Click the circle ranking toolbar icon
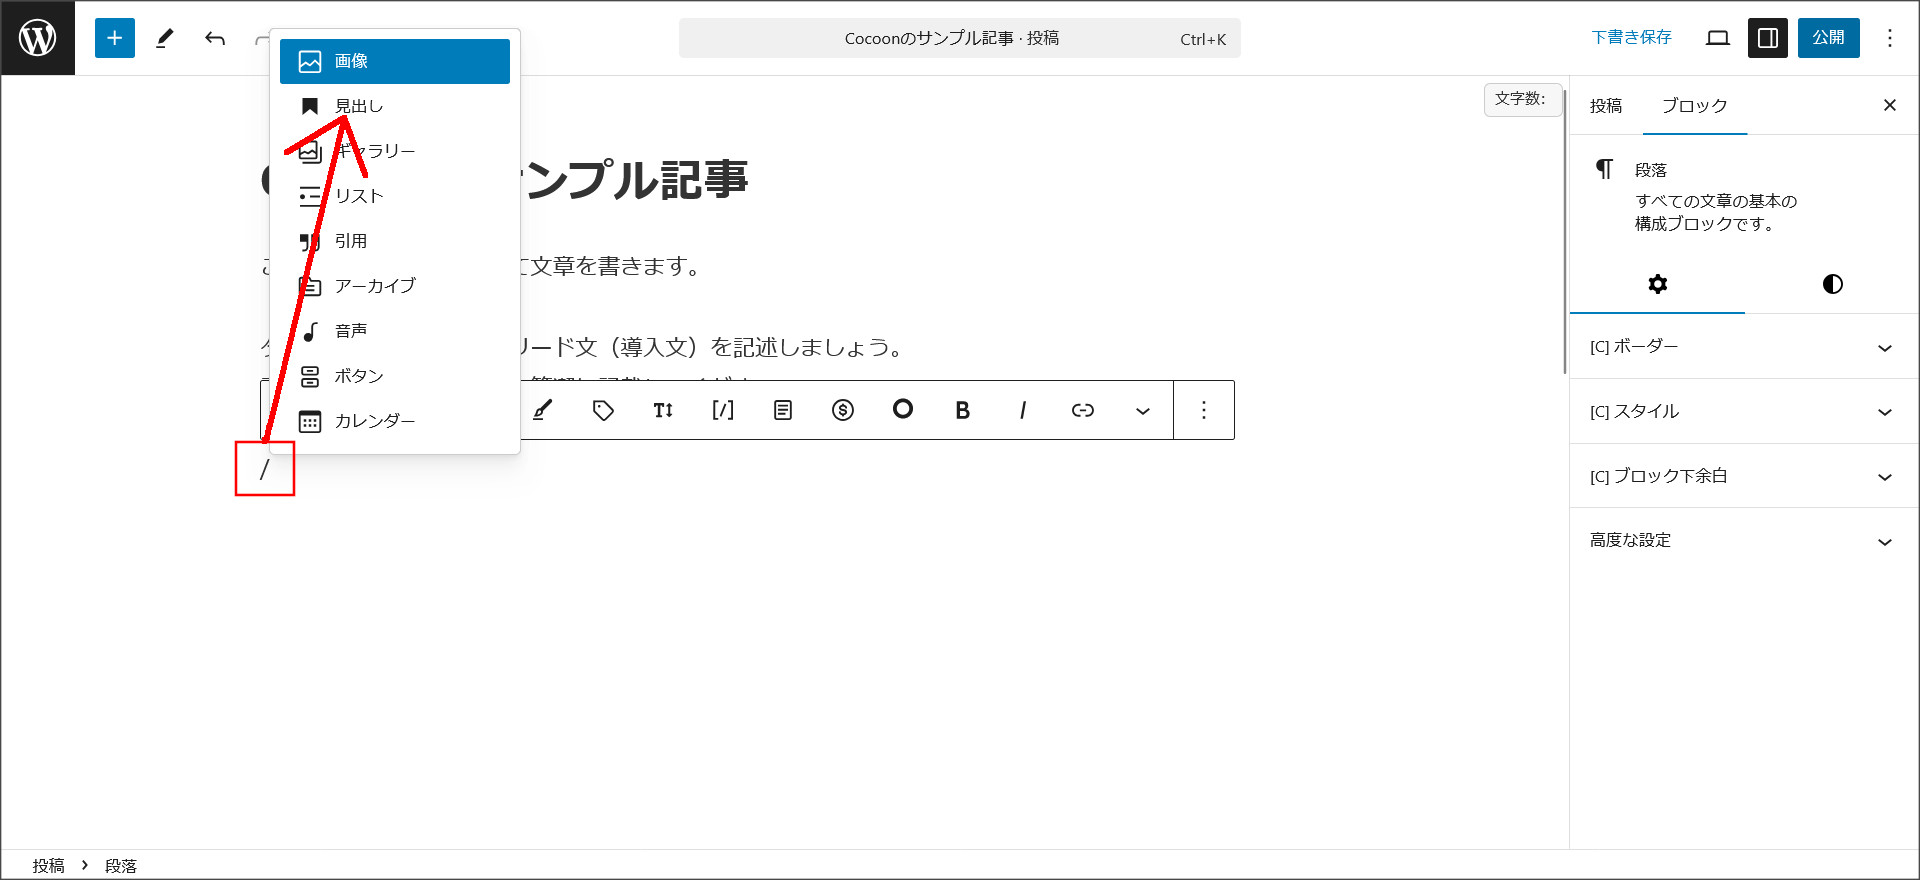The image size is (1920, 880). point(903,410)
